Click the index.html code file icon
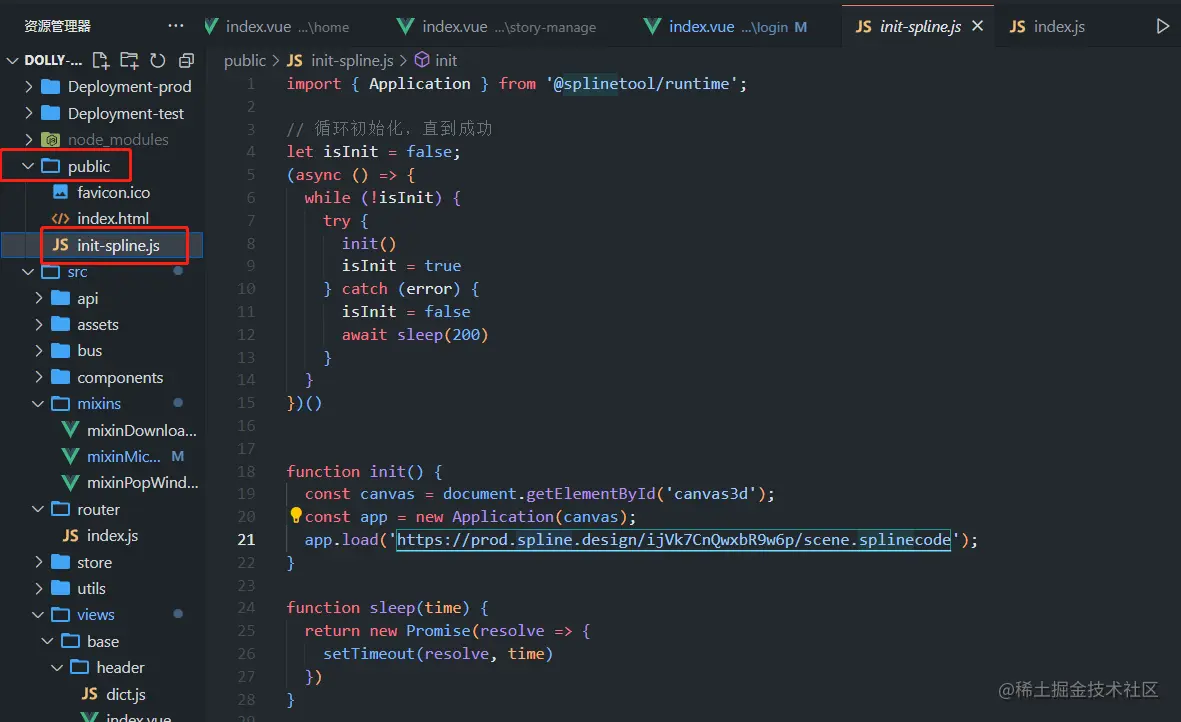Screen dimensions: 1181x722 pos(60,218)
